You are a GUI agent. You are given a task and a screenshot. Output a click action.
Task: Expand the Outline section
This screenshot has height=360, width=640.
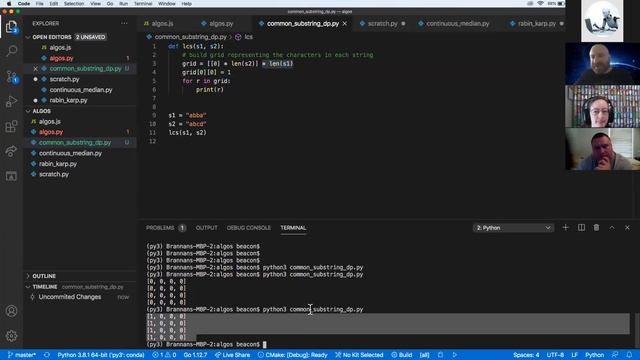point(80,276)
